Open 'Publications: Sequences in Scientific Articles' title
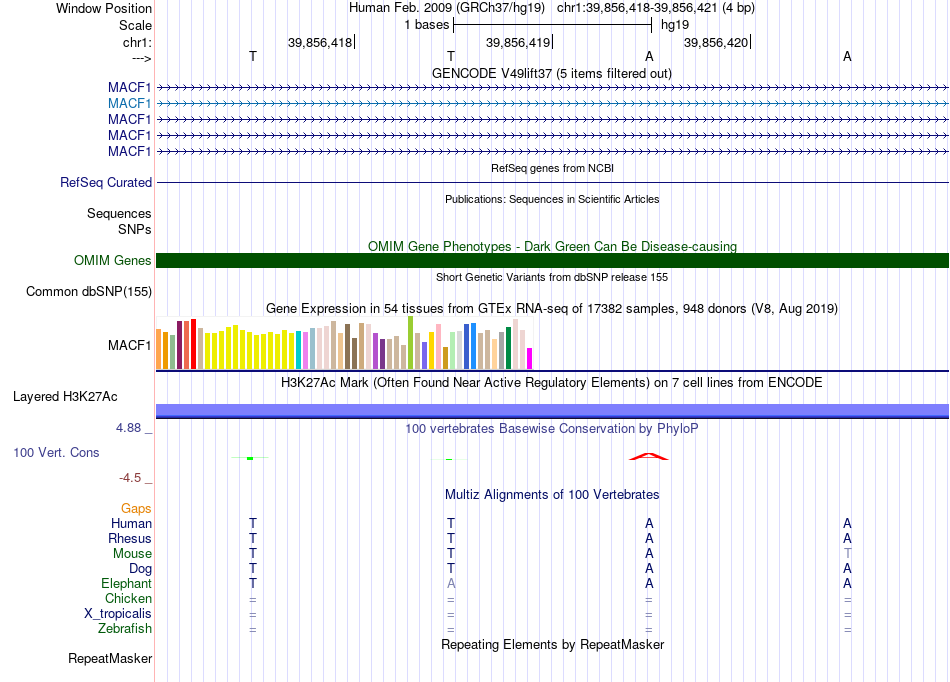 coord(552,199)
